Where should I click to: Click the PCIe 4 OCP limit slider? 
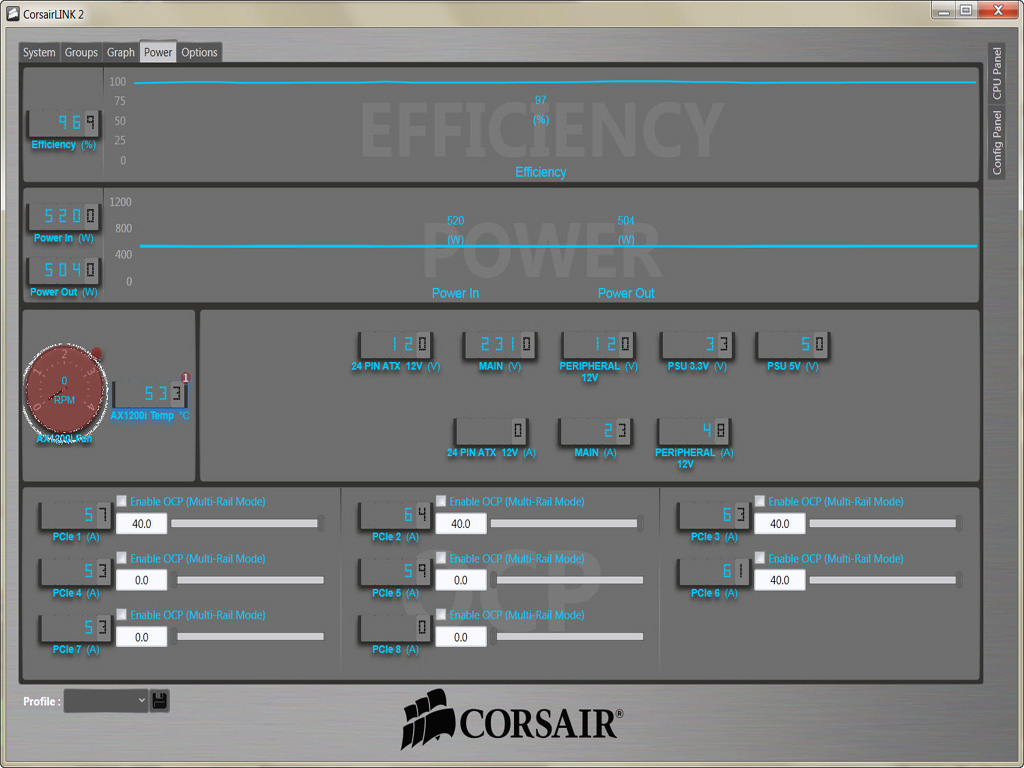coord(248,580)
